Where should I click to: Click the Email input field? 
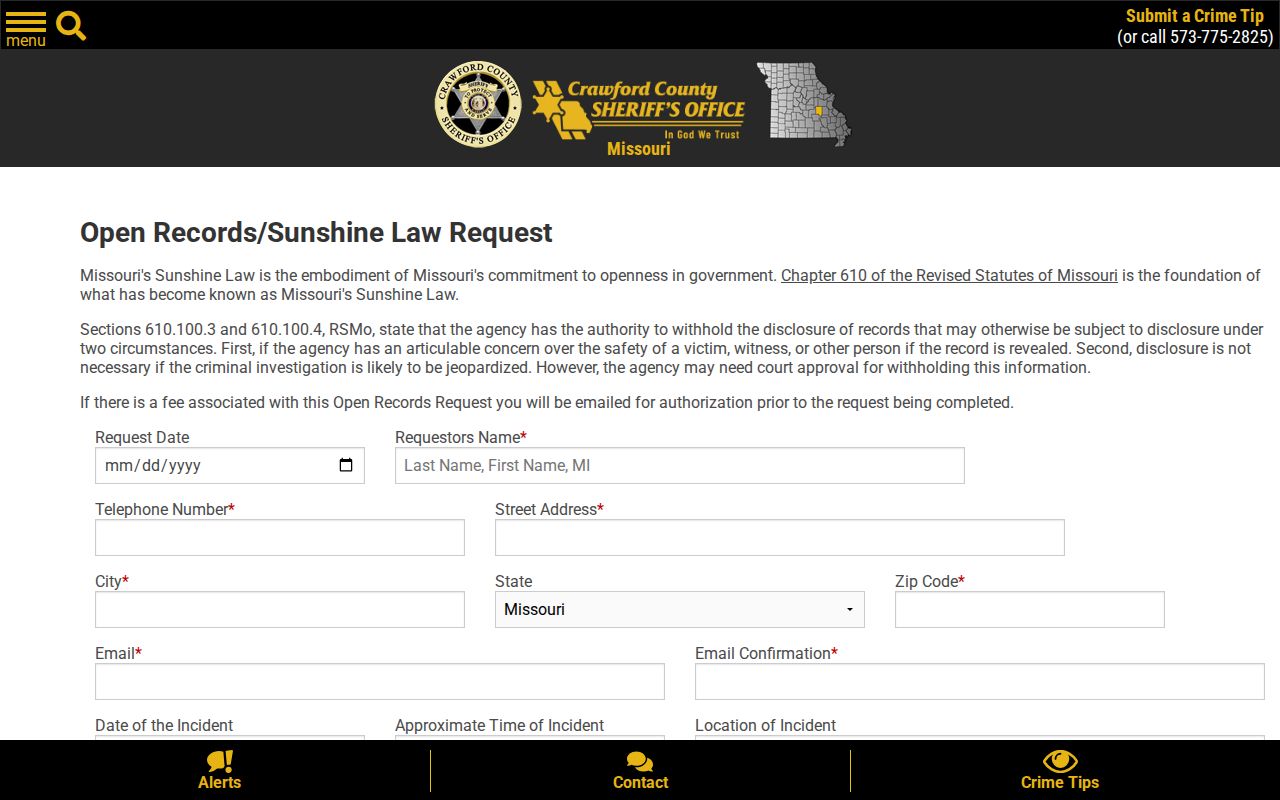click(380, 681)
